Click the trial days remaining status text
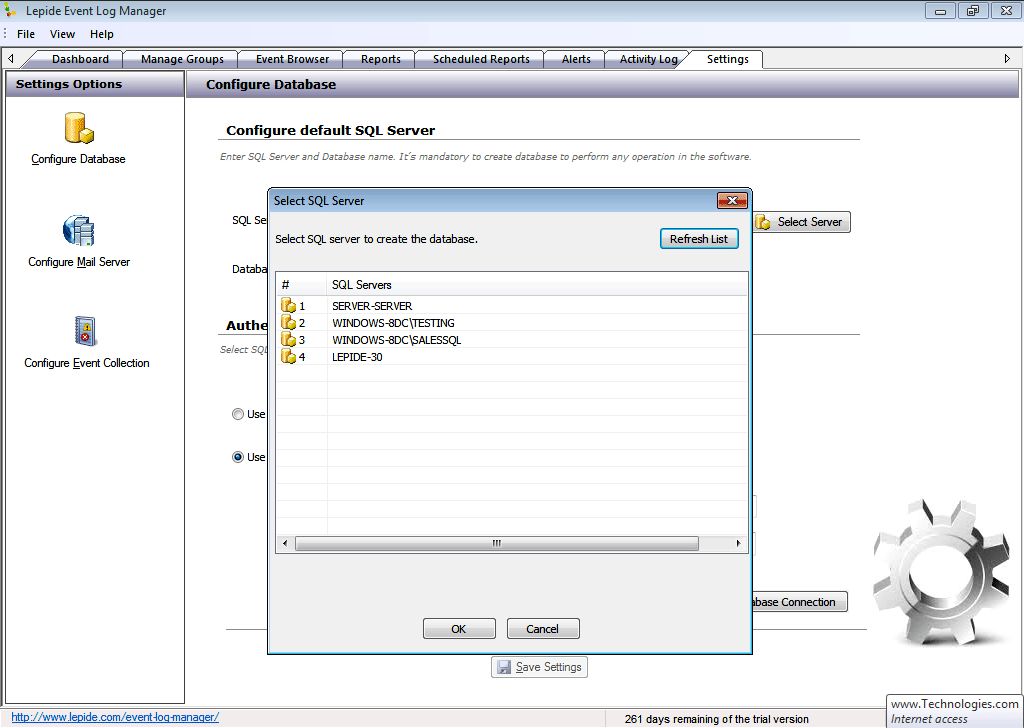 [x=716, y=719]
